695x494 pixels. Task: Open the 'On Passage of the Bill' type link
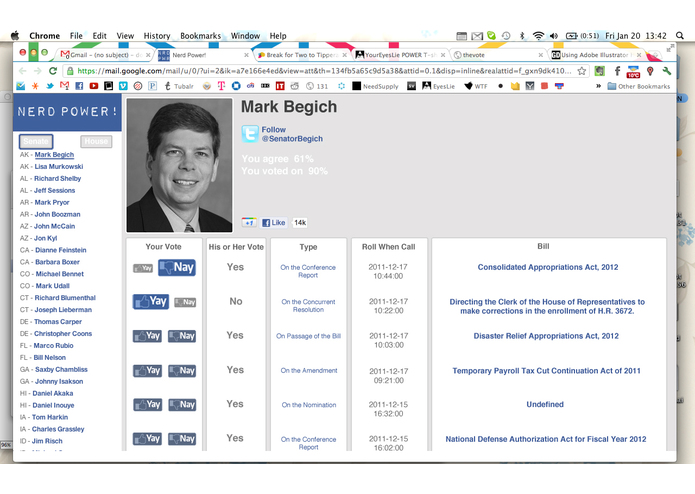(308, 336)
